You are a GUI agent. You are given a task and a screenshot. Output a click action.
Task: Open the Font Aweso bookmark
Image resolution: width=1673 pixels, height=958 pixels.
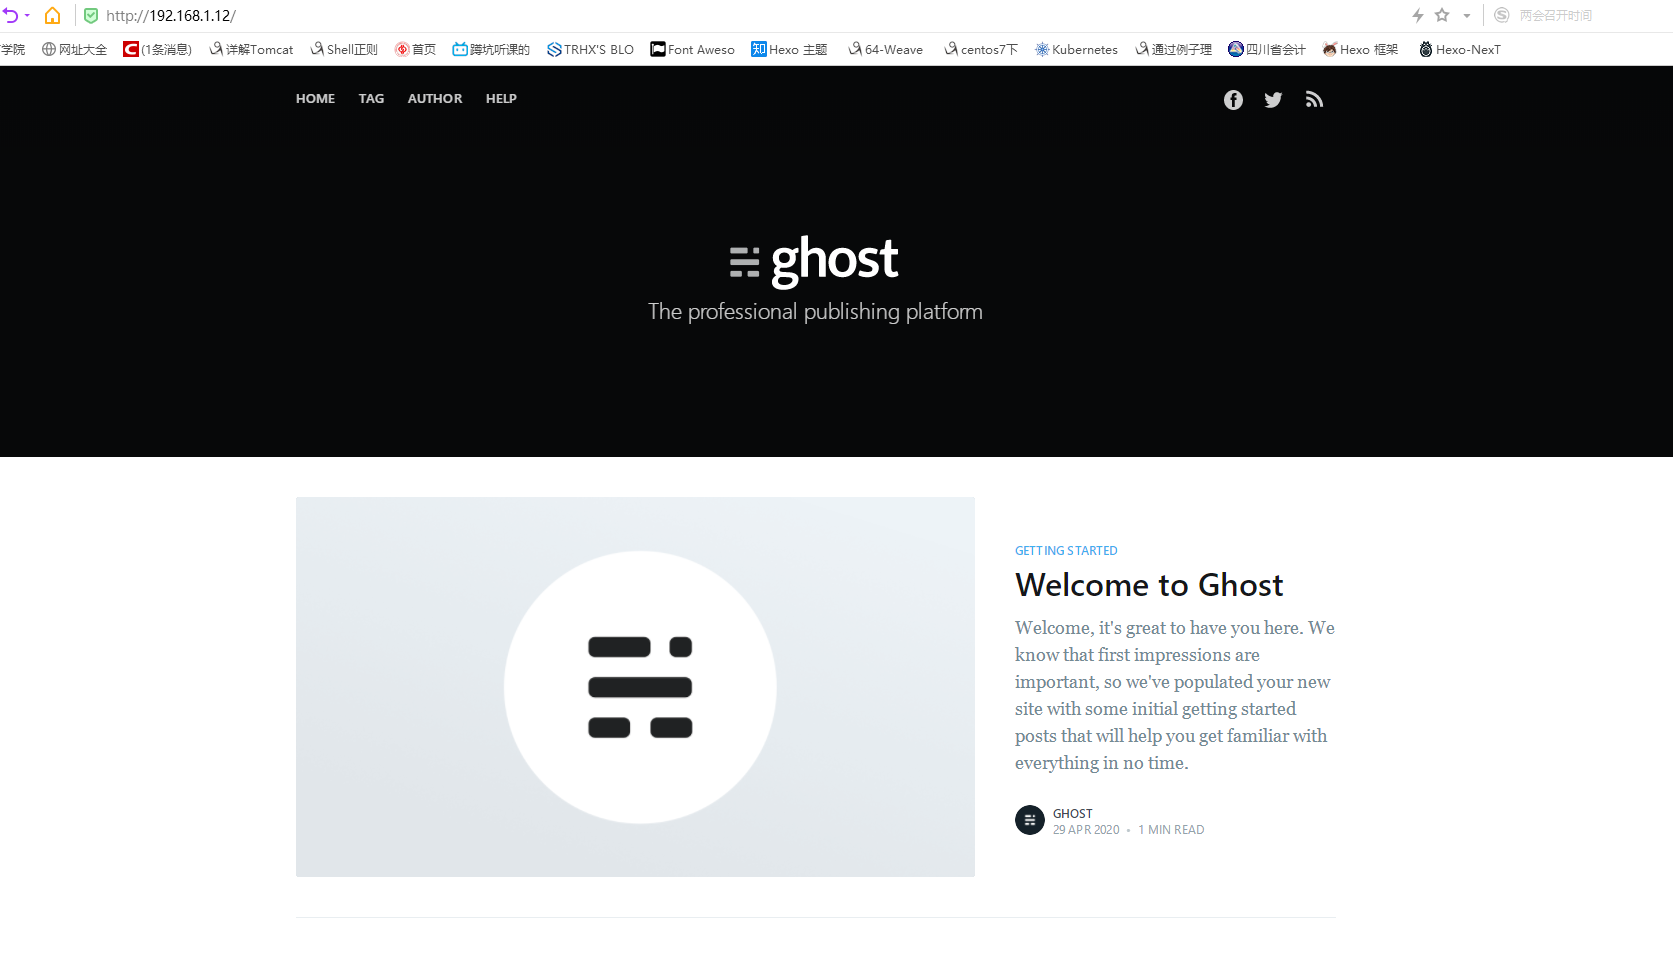(692, 49)
